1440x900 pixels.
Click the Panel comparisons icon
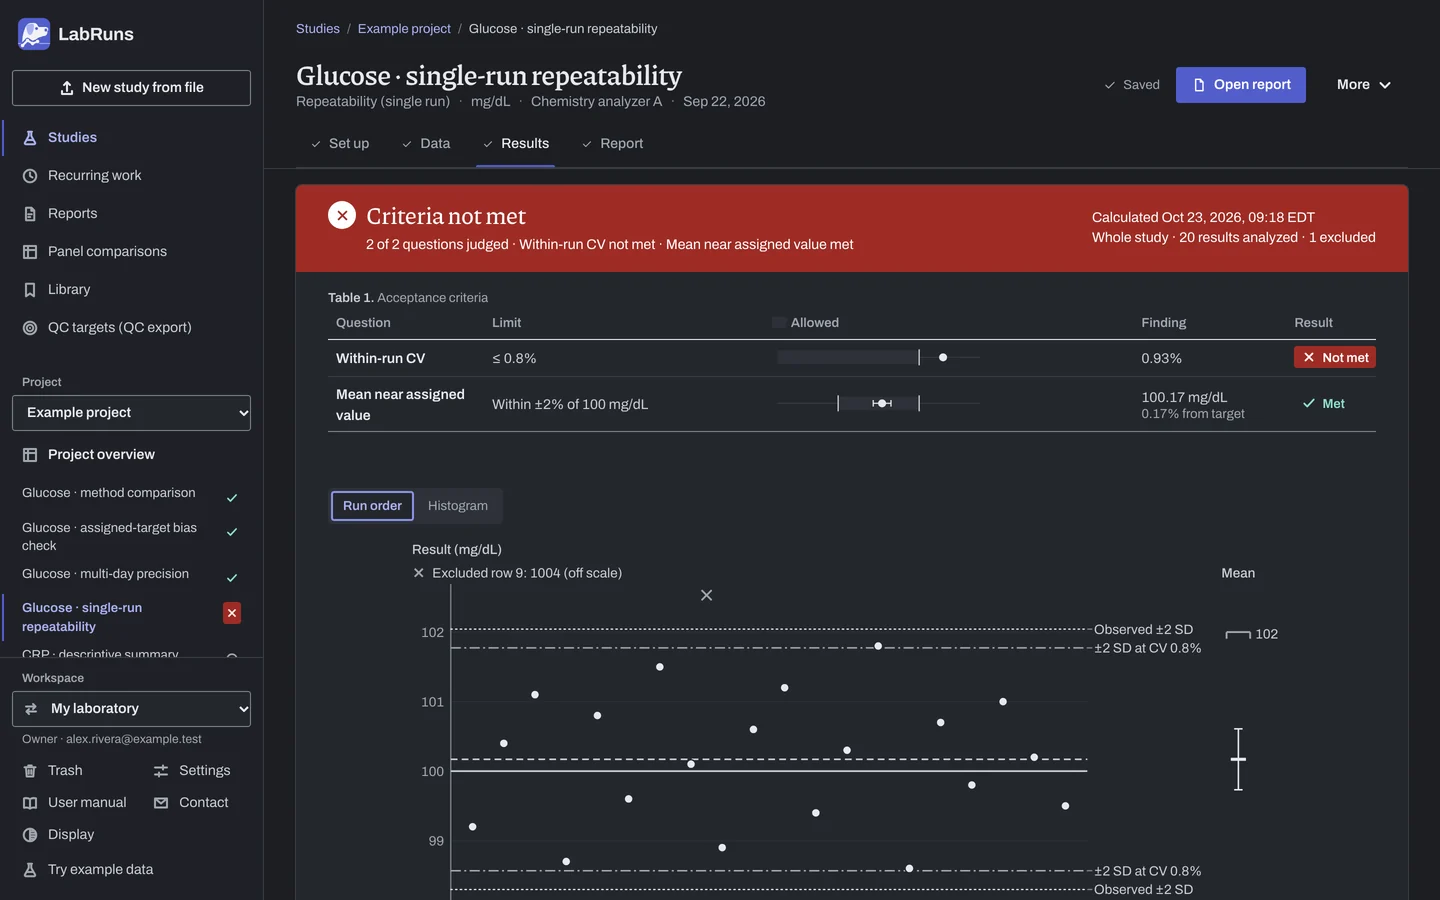coord(30,252)
